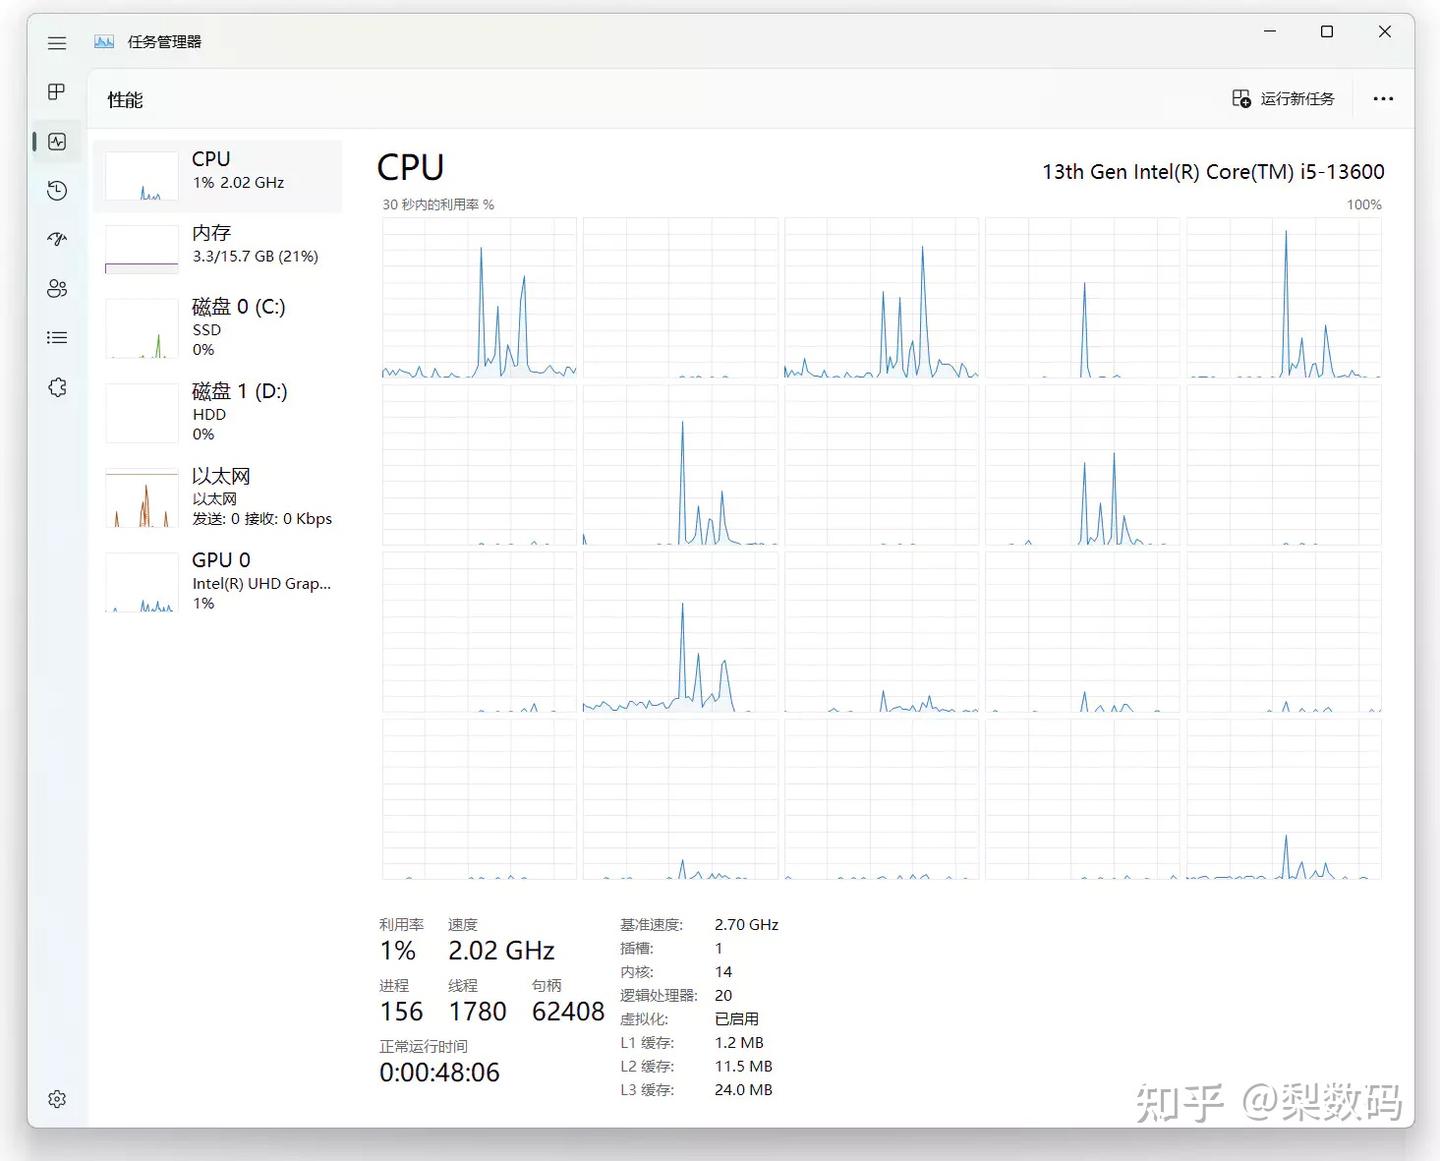This screenshot has width=1440, height=1161.
Task: Open the Services page
Action: pos(56,387)
